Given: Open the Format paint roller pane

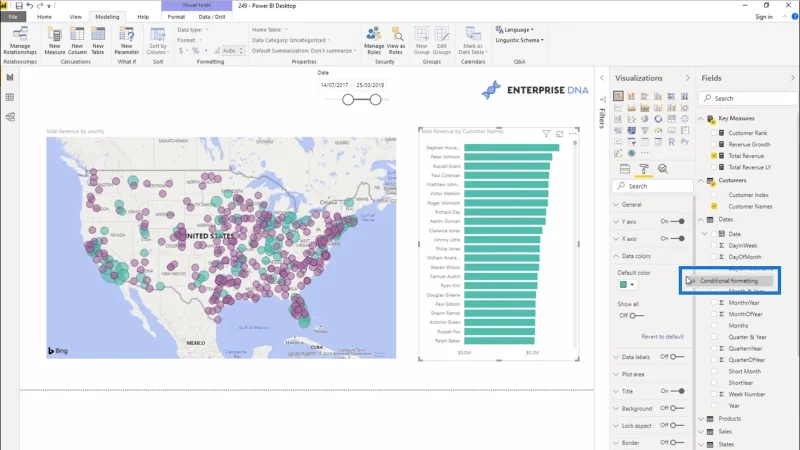Looking at the screenshot, I should (644, 169).
